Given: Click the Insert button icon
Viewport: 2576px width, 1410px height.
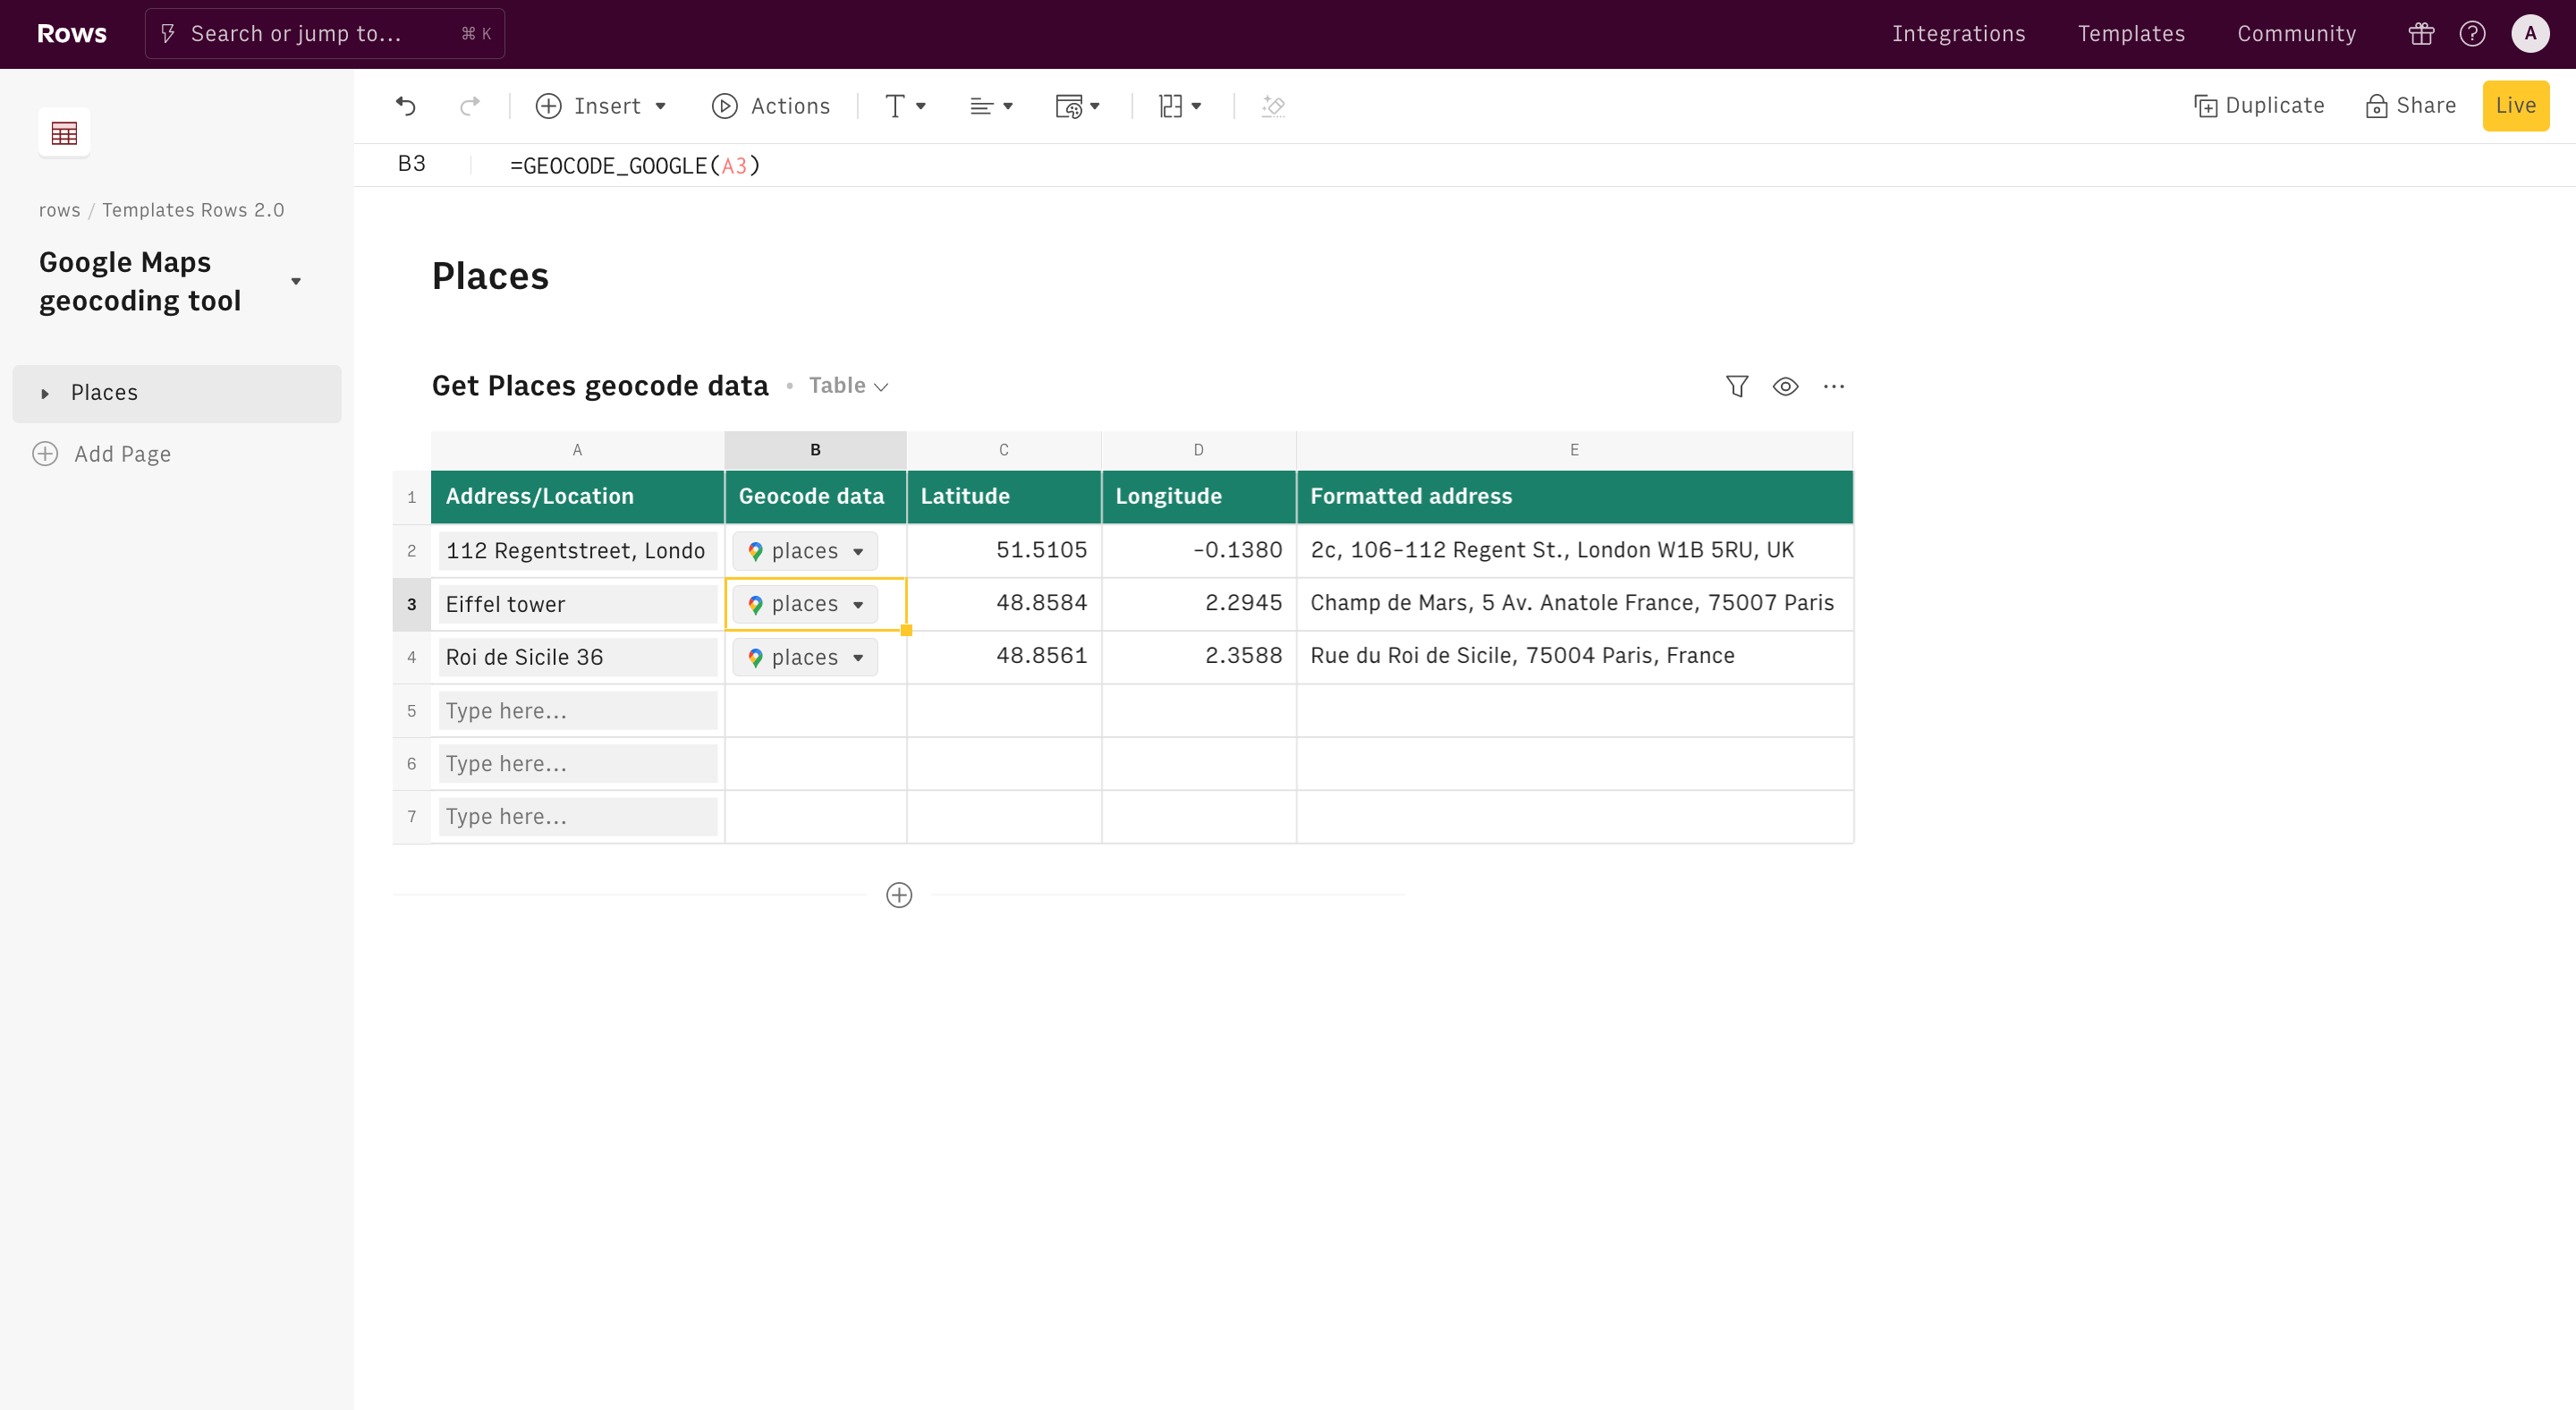Looking at the screenshot, I should coord(548,106).
